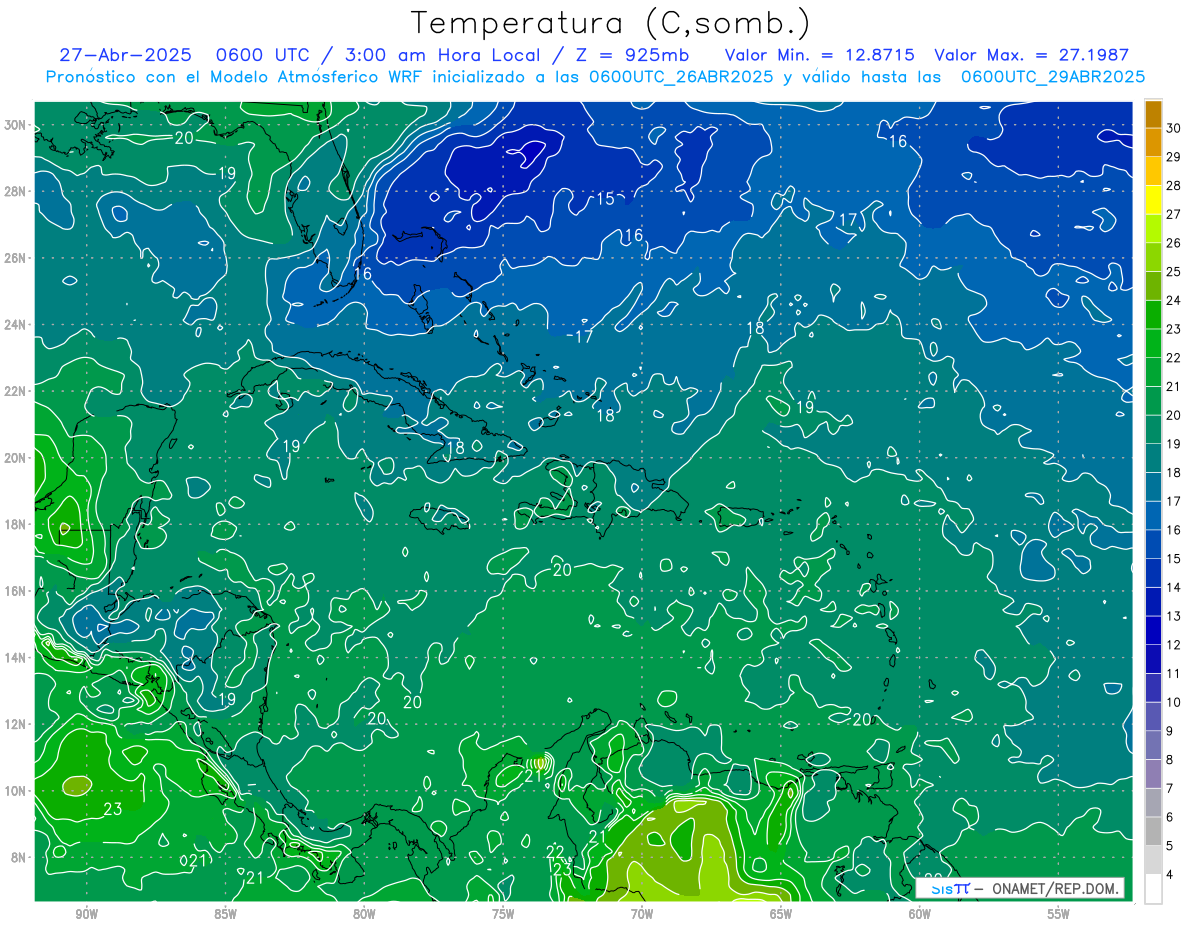
Task: Select the valid-until time "0600UTC_29ABR2025"
Action: [1053, 77]
